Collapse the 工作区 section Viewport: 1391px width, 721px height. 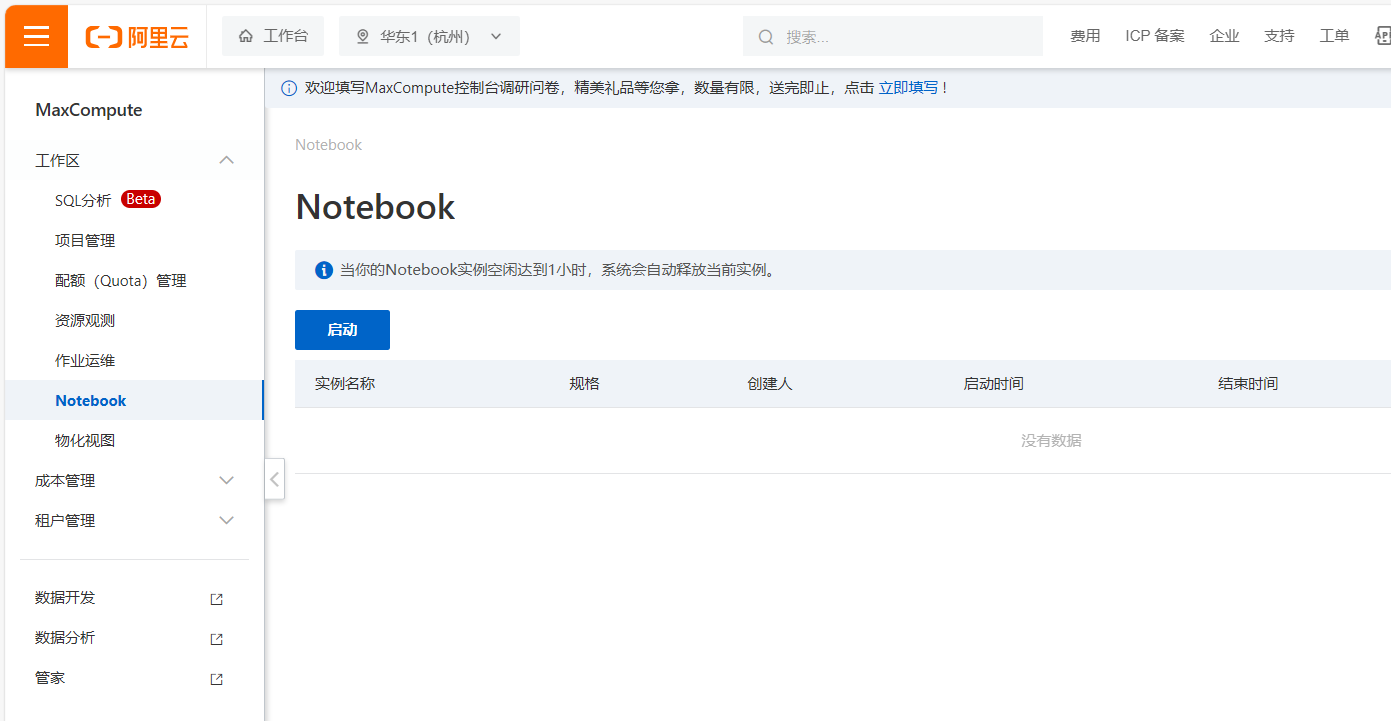click(227, 160)
